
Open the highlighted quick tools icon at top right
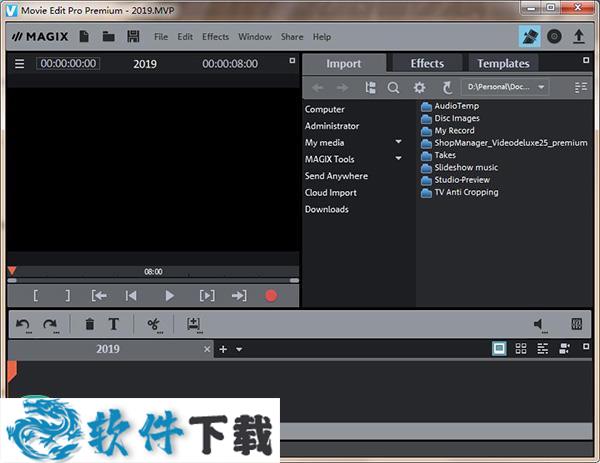530,37
